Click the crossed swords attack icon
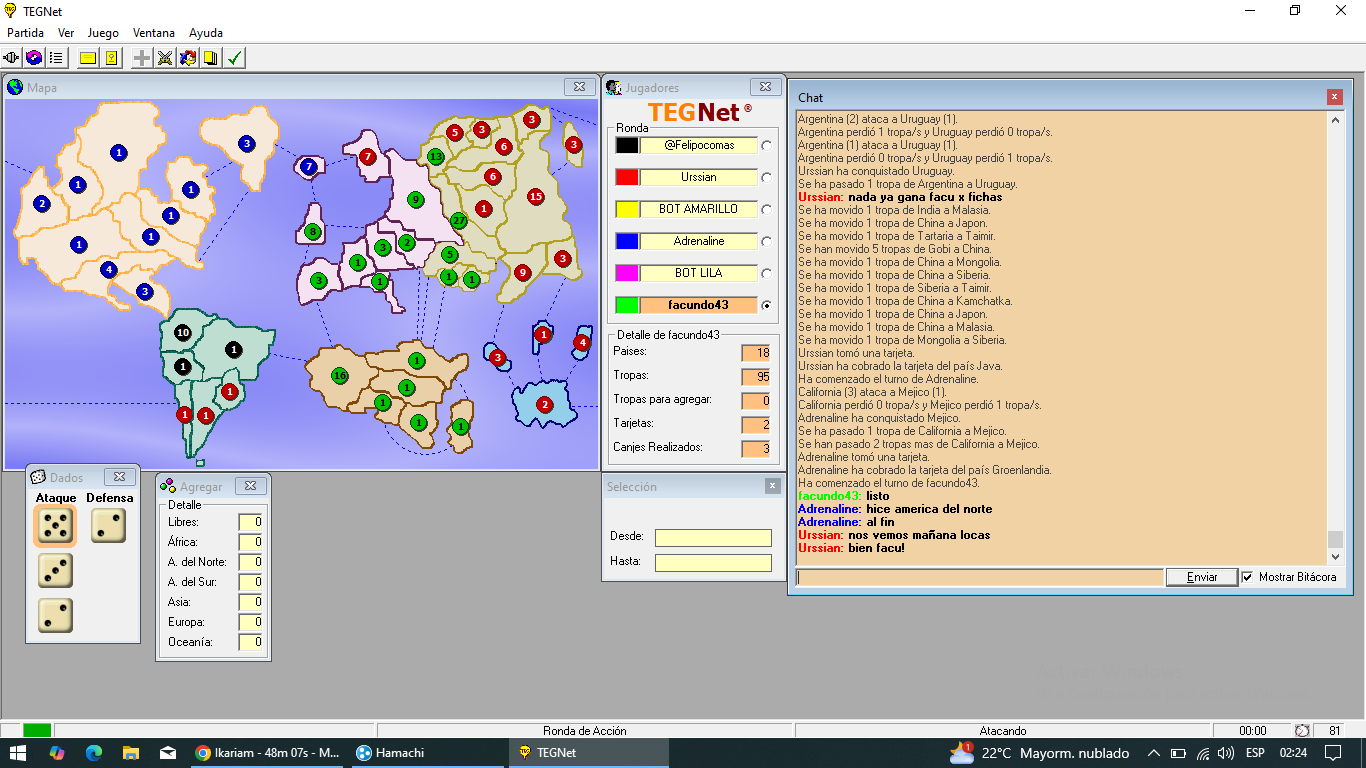1366x768 pixels. click(x=165, y=58)
